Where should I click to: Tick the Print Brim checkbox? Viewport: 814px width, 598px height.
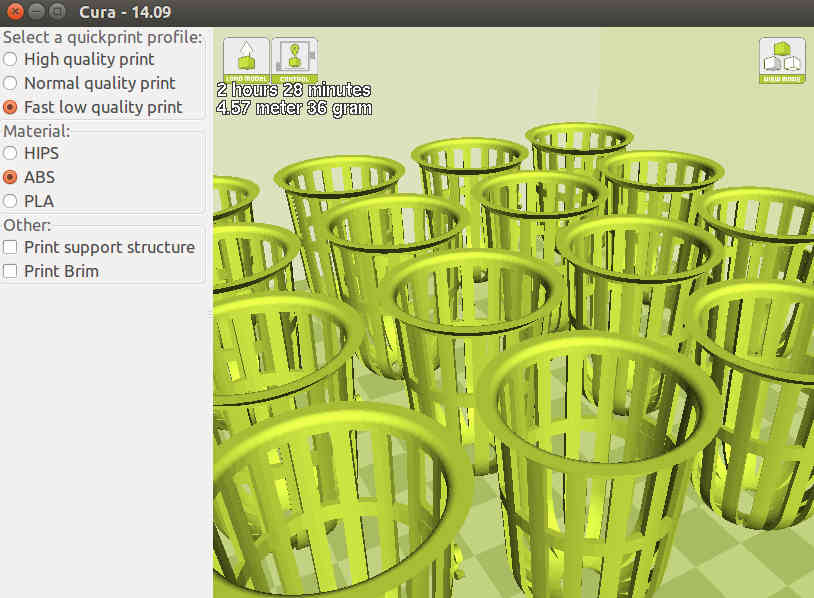click(x=10, y=271)
